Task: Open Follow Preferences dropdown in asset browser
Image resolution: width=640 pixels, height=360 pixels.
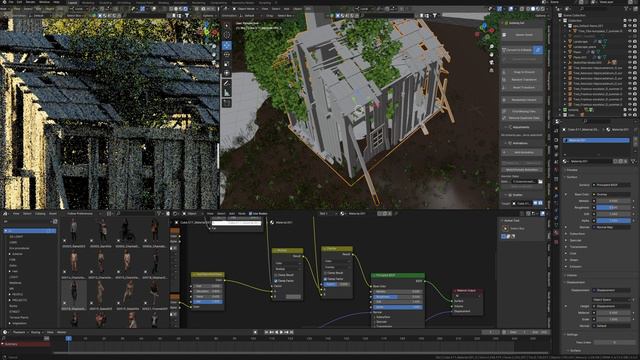Action: pyautogui.click(x=82, y=213)
